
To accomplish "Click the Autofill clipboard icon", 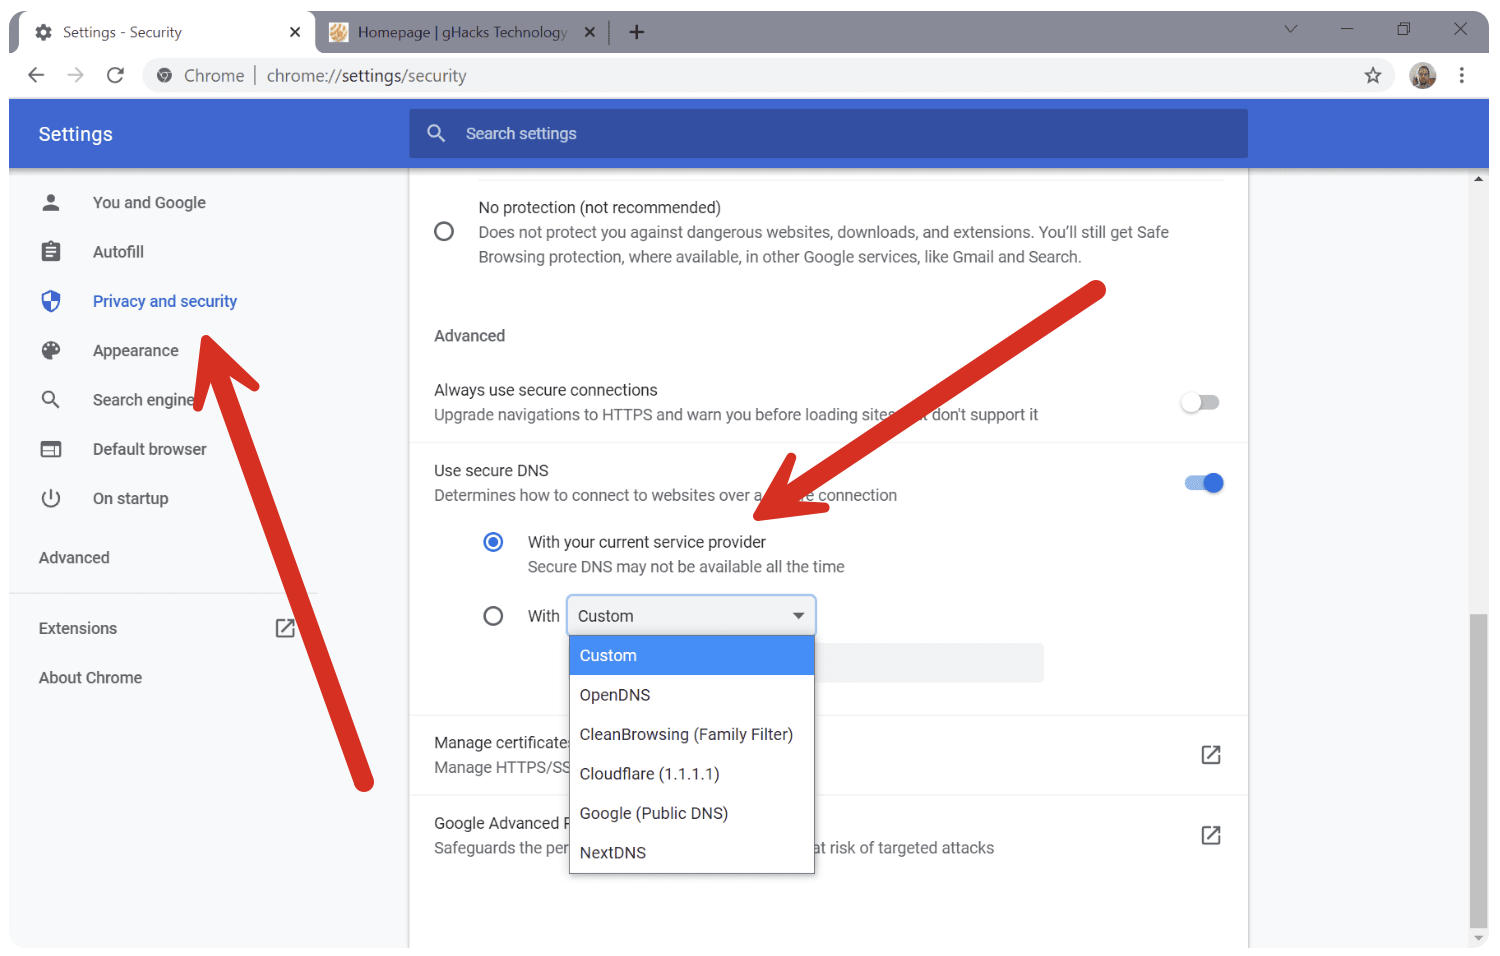I will [x=51, y=251].
